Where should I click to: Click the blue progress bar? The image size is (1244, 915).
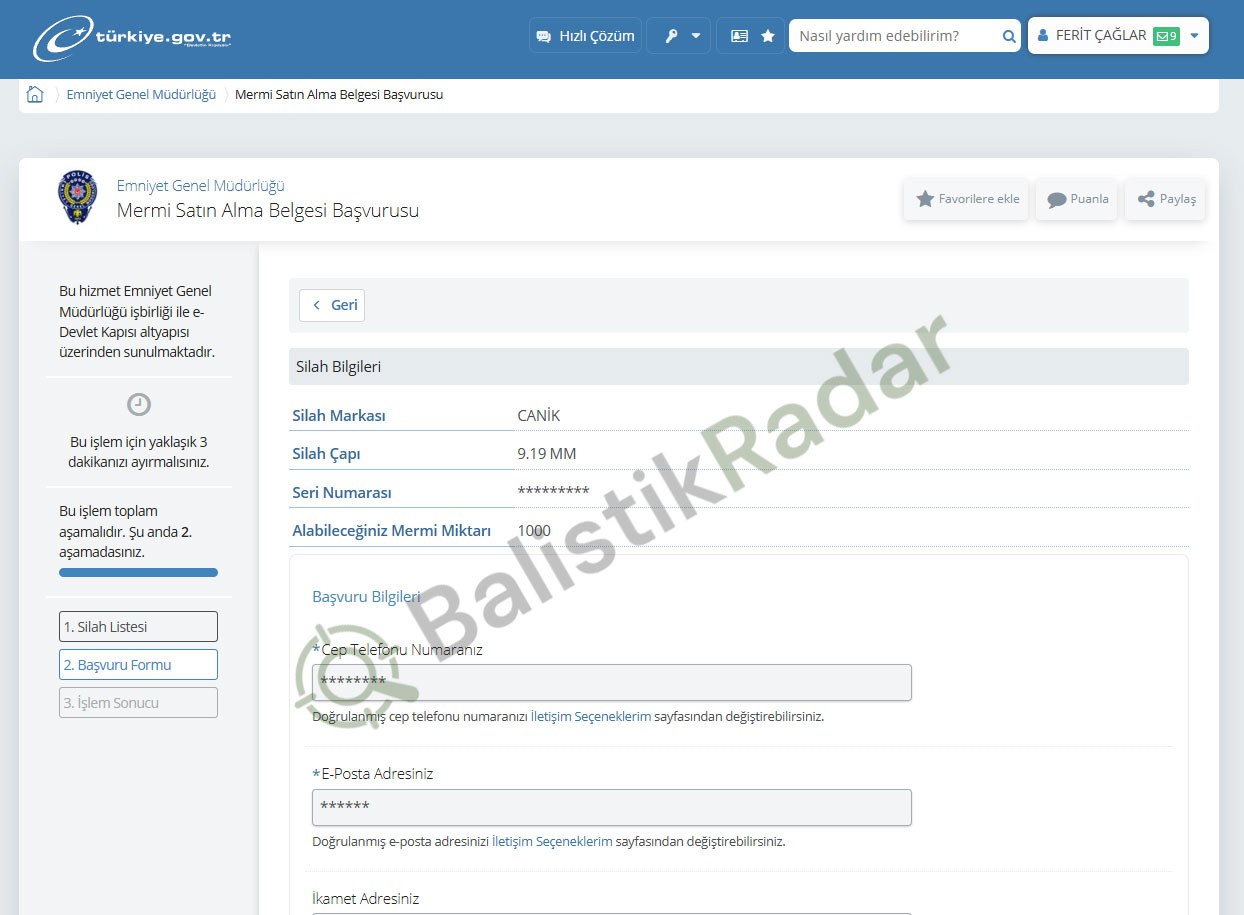(x=138, y=573)
